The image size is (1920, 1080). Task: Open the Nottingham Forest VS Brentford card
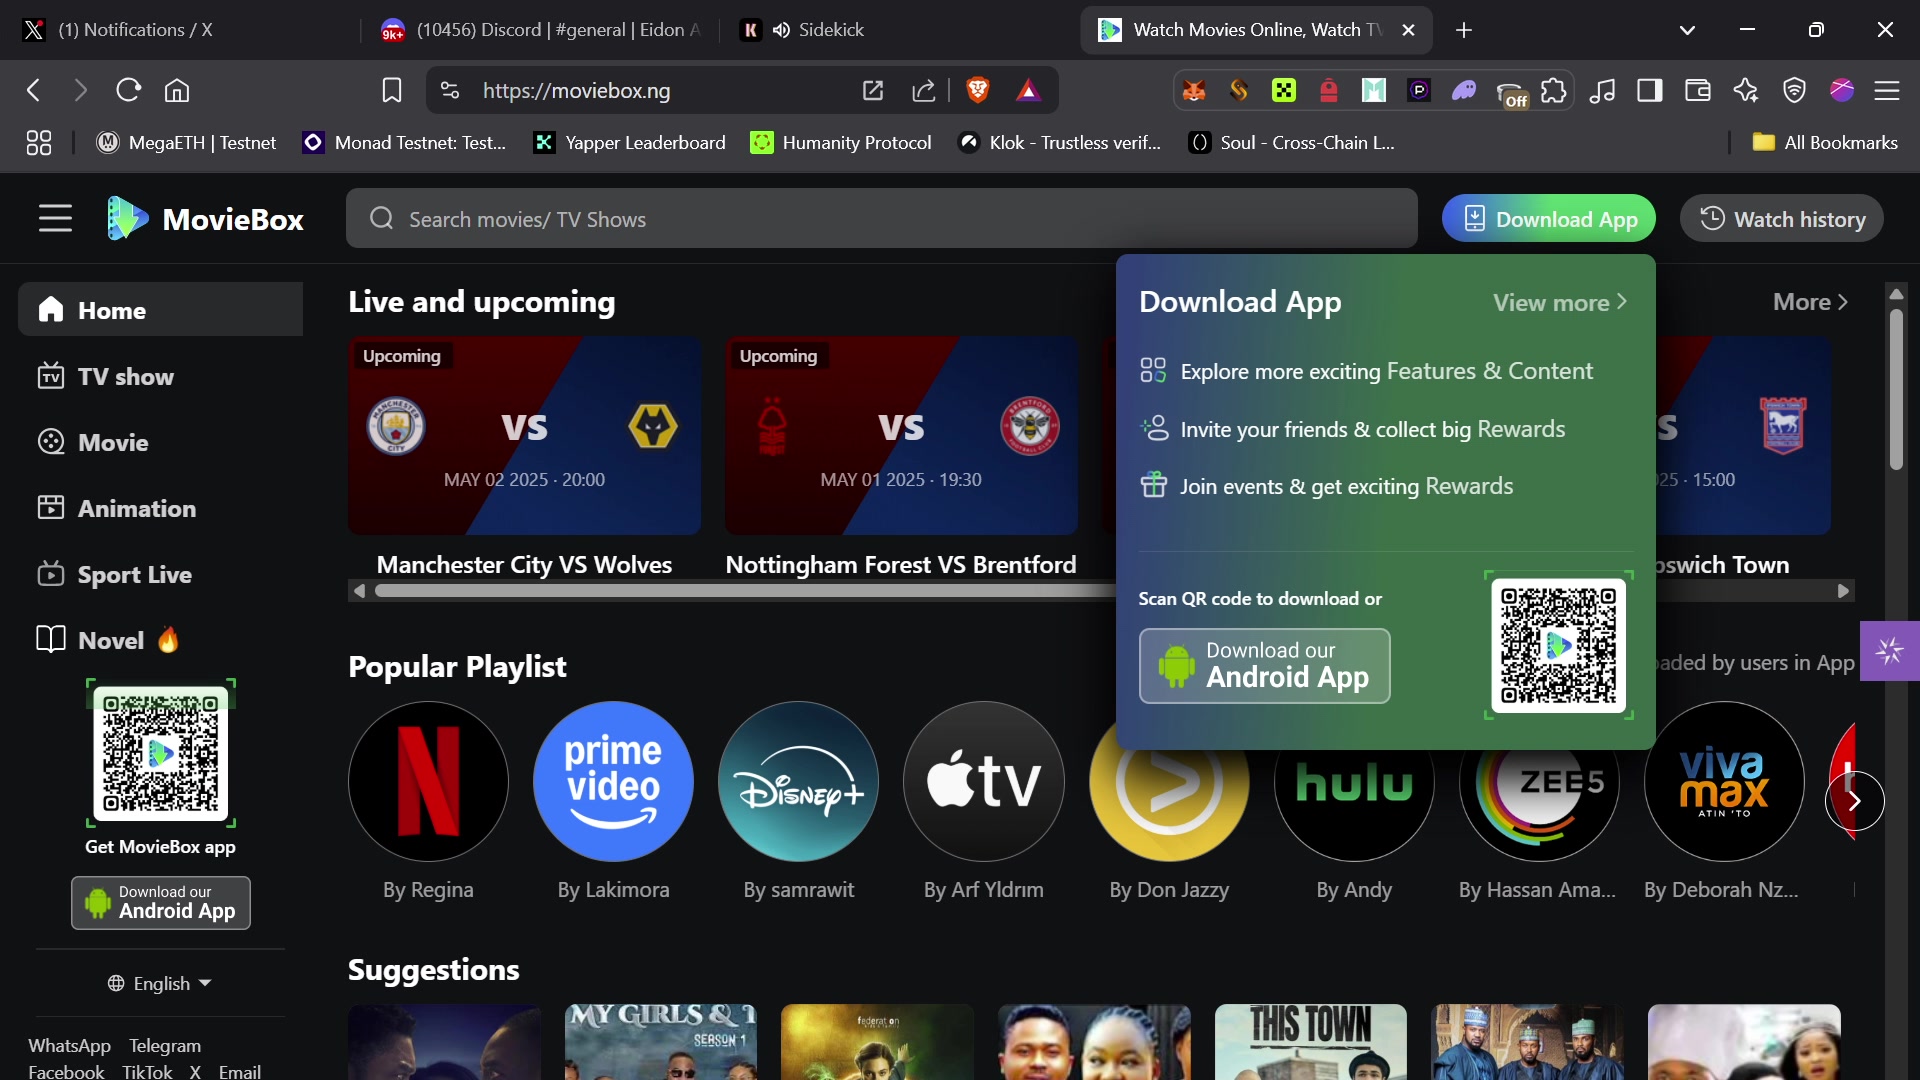coord(901,457)
